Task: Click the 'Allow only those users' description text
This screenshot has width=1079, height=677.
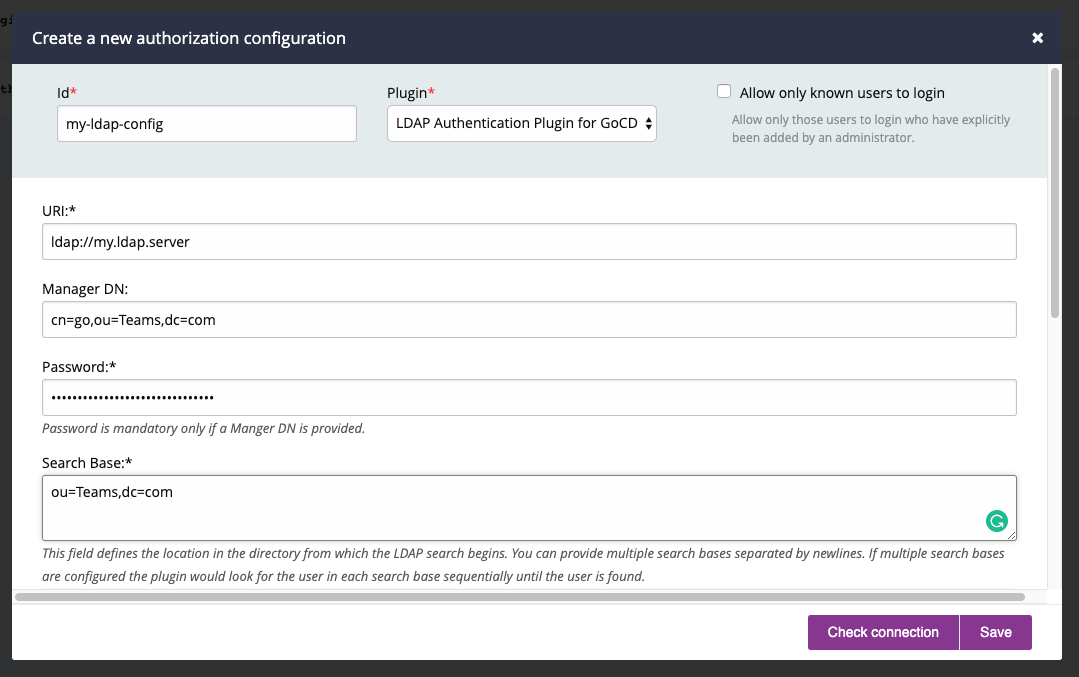Action: point(870,129)
